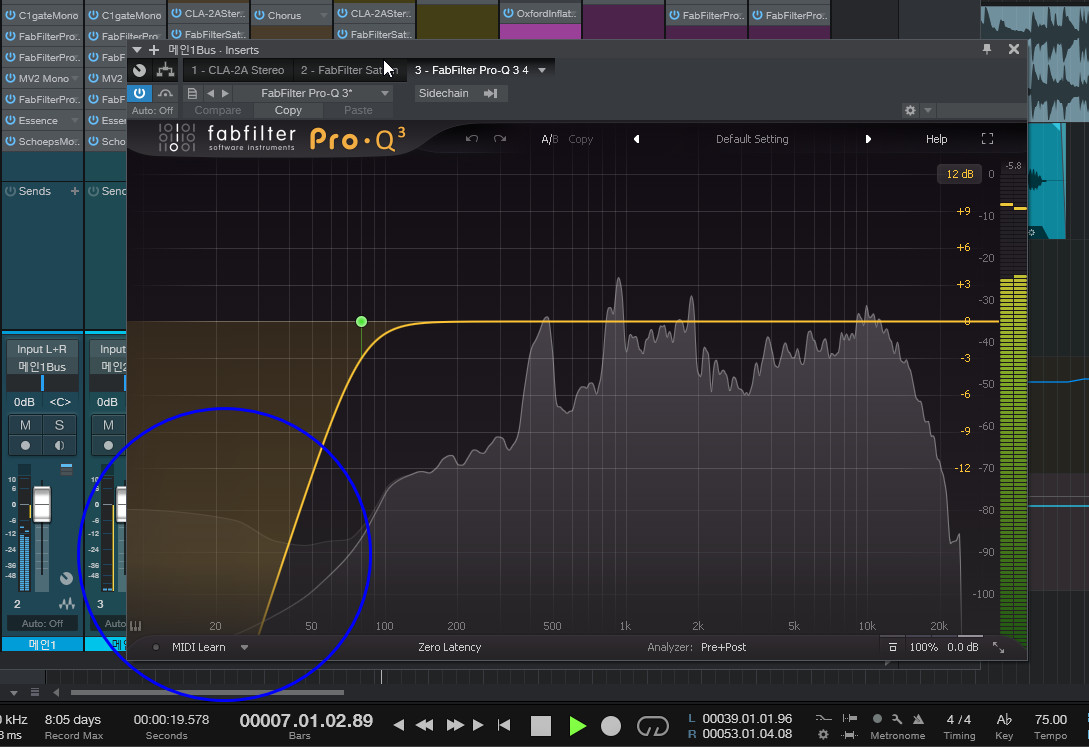Open plugin window options gear menu arrow

click(928, 110)
